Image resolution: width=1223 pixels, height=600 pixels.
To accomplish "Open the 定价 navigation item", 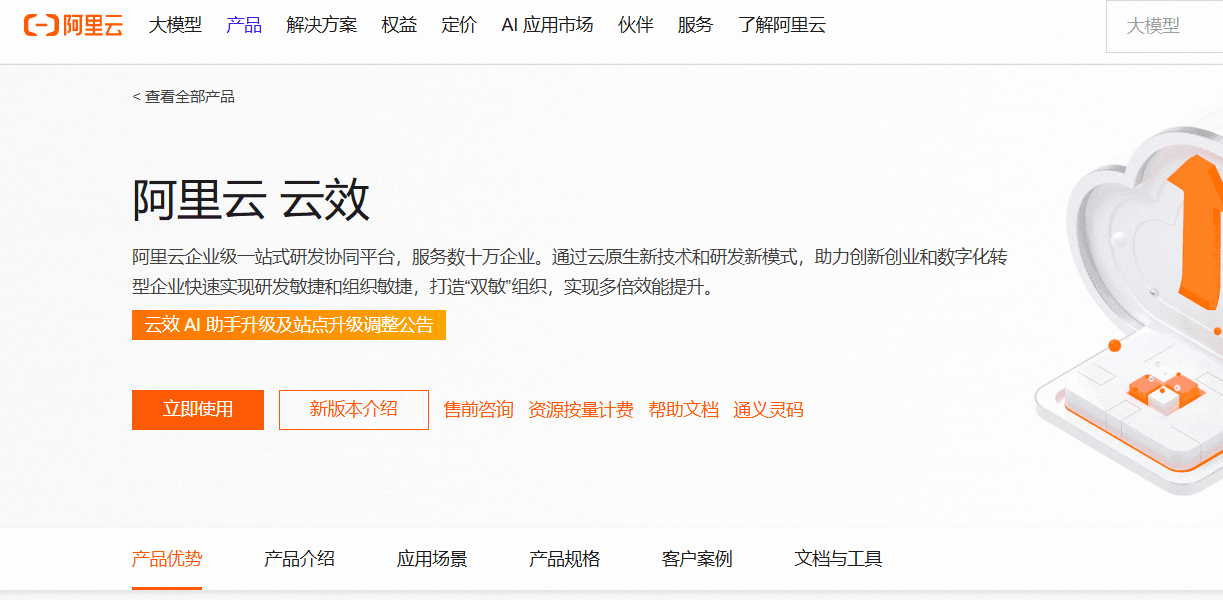I will tap(459, 26).
